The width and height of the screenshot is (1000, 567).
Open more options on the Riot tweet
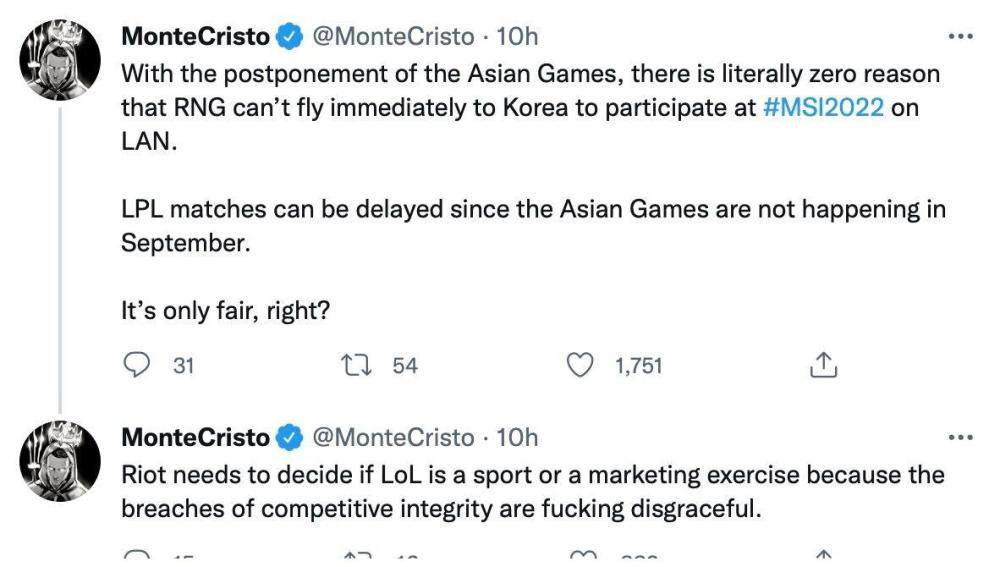click(959, 437)
